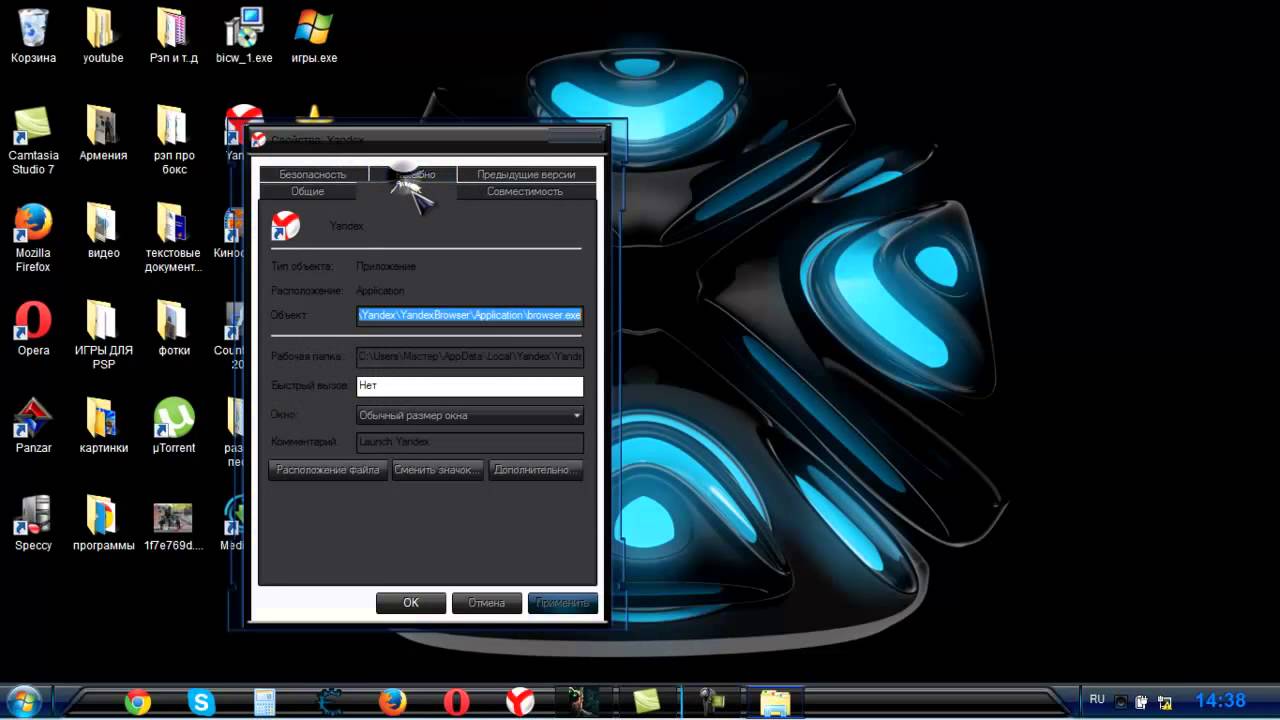Select the текстовые документ... folder
1280x720 pixels.
[x=173, y=238]
